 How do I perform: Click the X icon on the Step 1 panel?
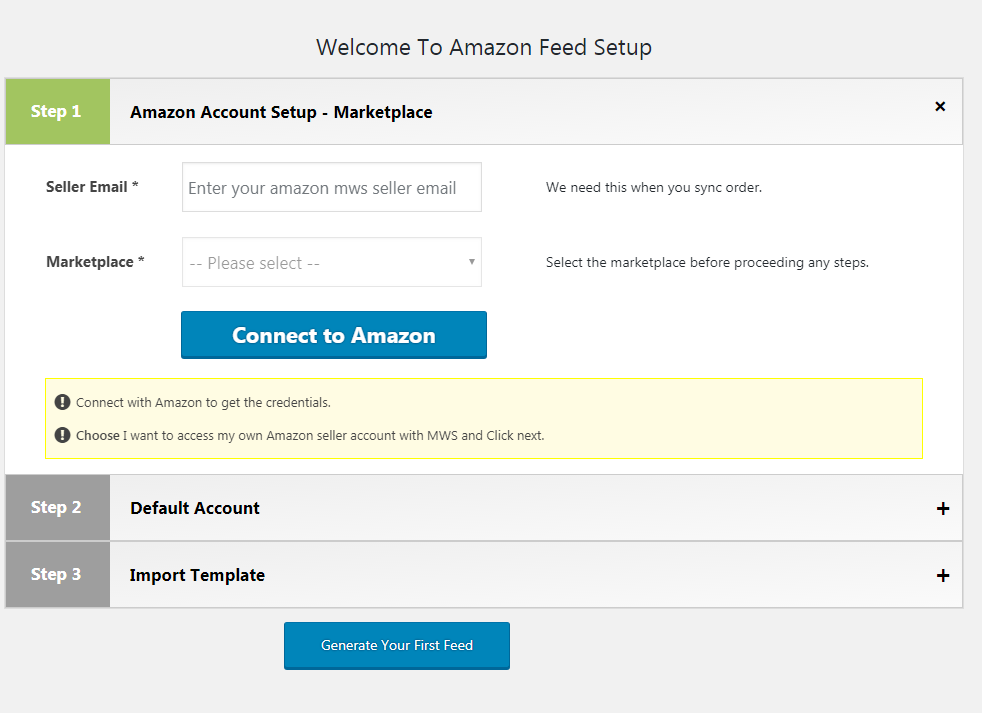pos(940,106)
